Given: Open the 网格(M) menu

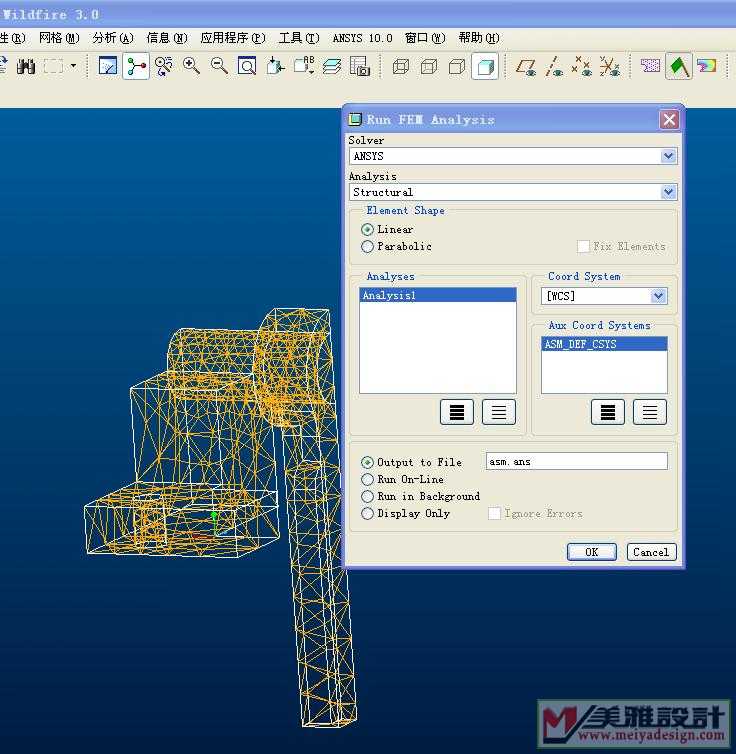Looking at the screenshot, I should click(59, 38).
